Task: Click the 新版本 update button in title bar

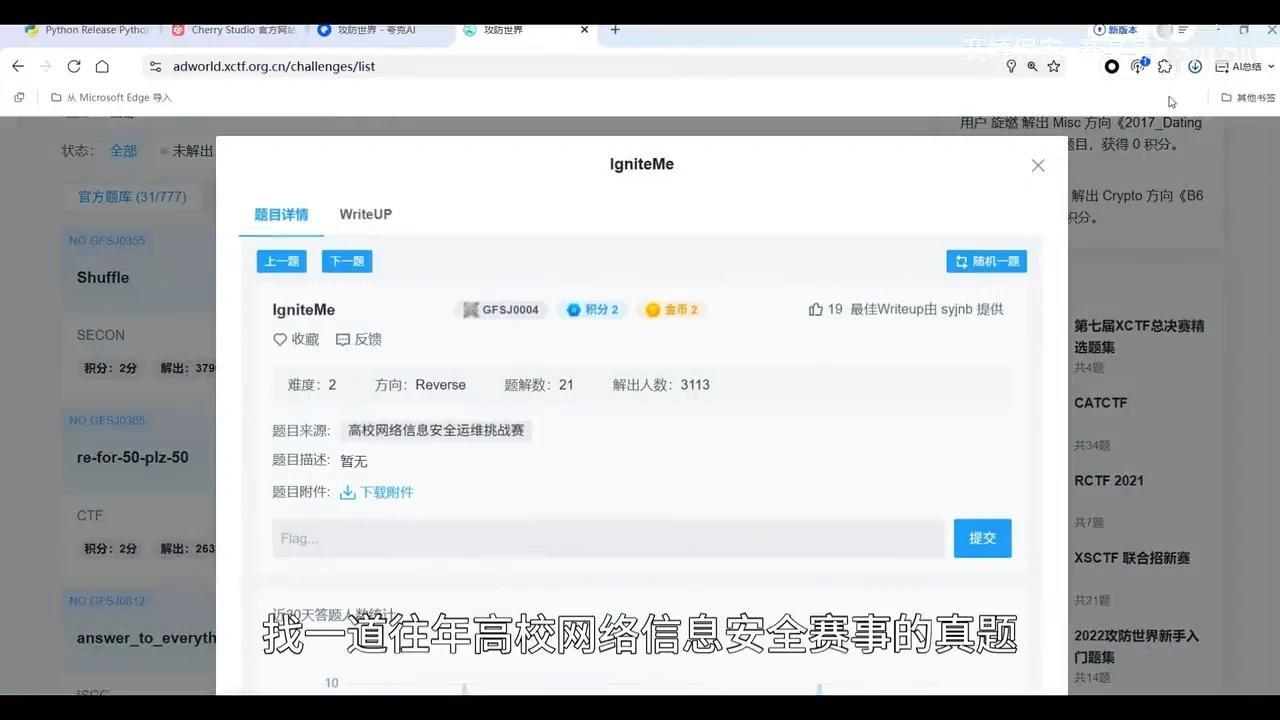Action: click(1115, 30)
